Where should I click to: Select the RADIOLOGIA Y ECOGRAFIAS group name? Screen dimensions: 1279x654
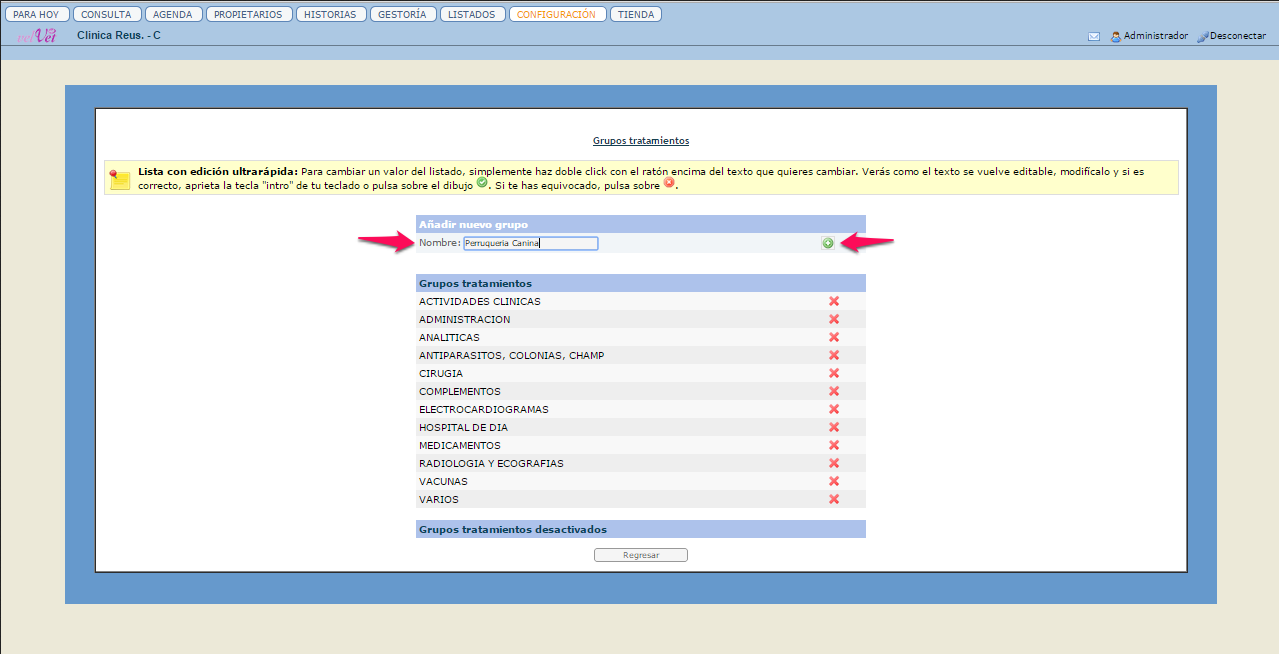pyautogui.click(x=491, y=463)
